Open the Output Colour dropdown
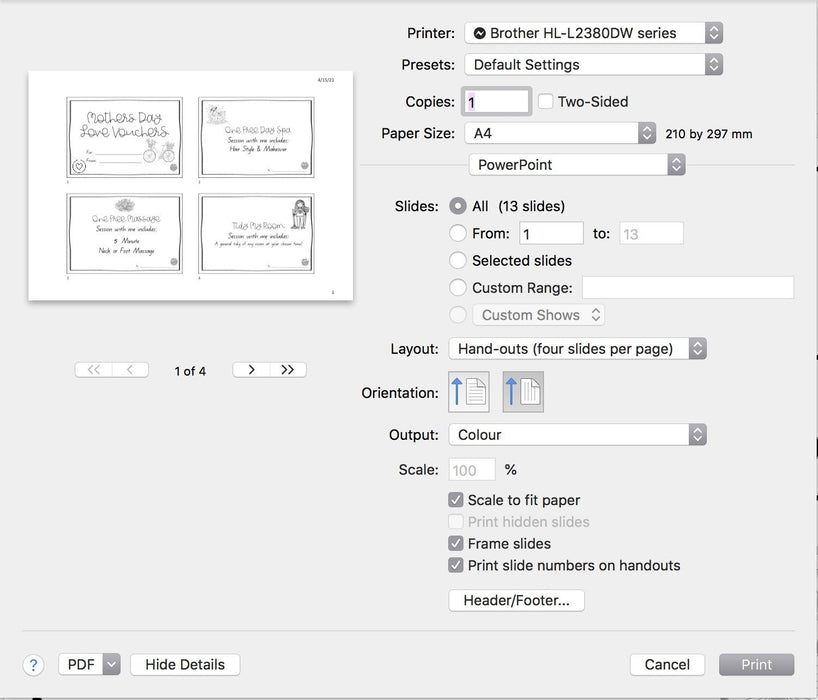Image resolution: width=818 pixels, height=700 pixels. 577,435
